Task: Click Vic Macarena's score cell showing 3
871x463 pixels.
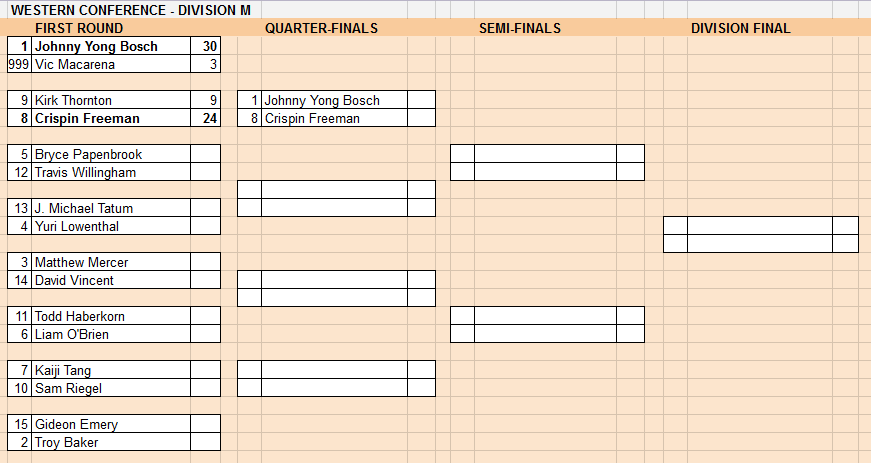Action: 206,64
